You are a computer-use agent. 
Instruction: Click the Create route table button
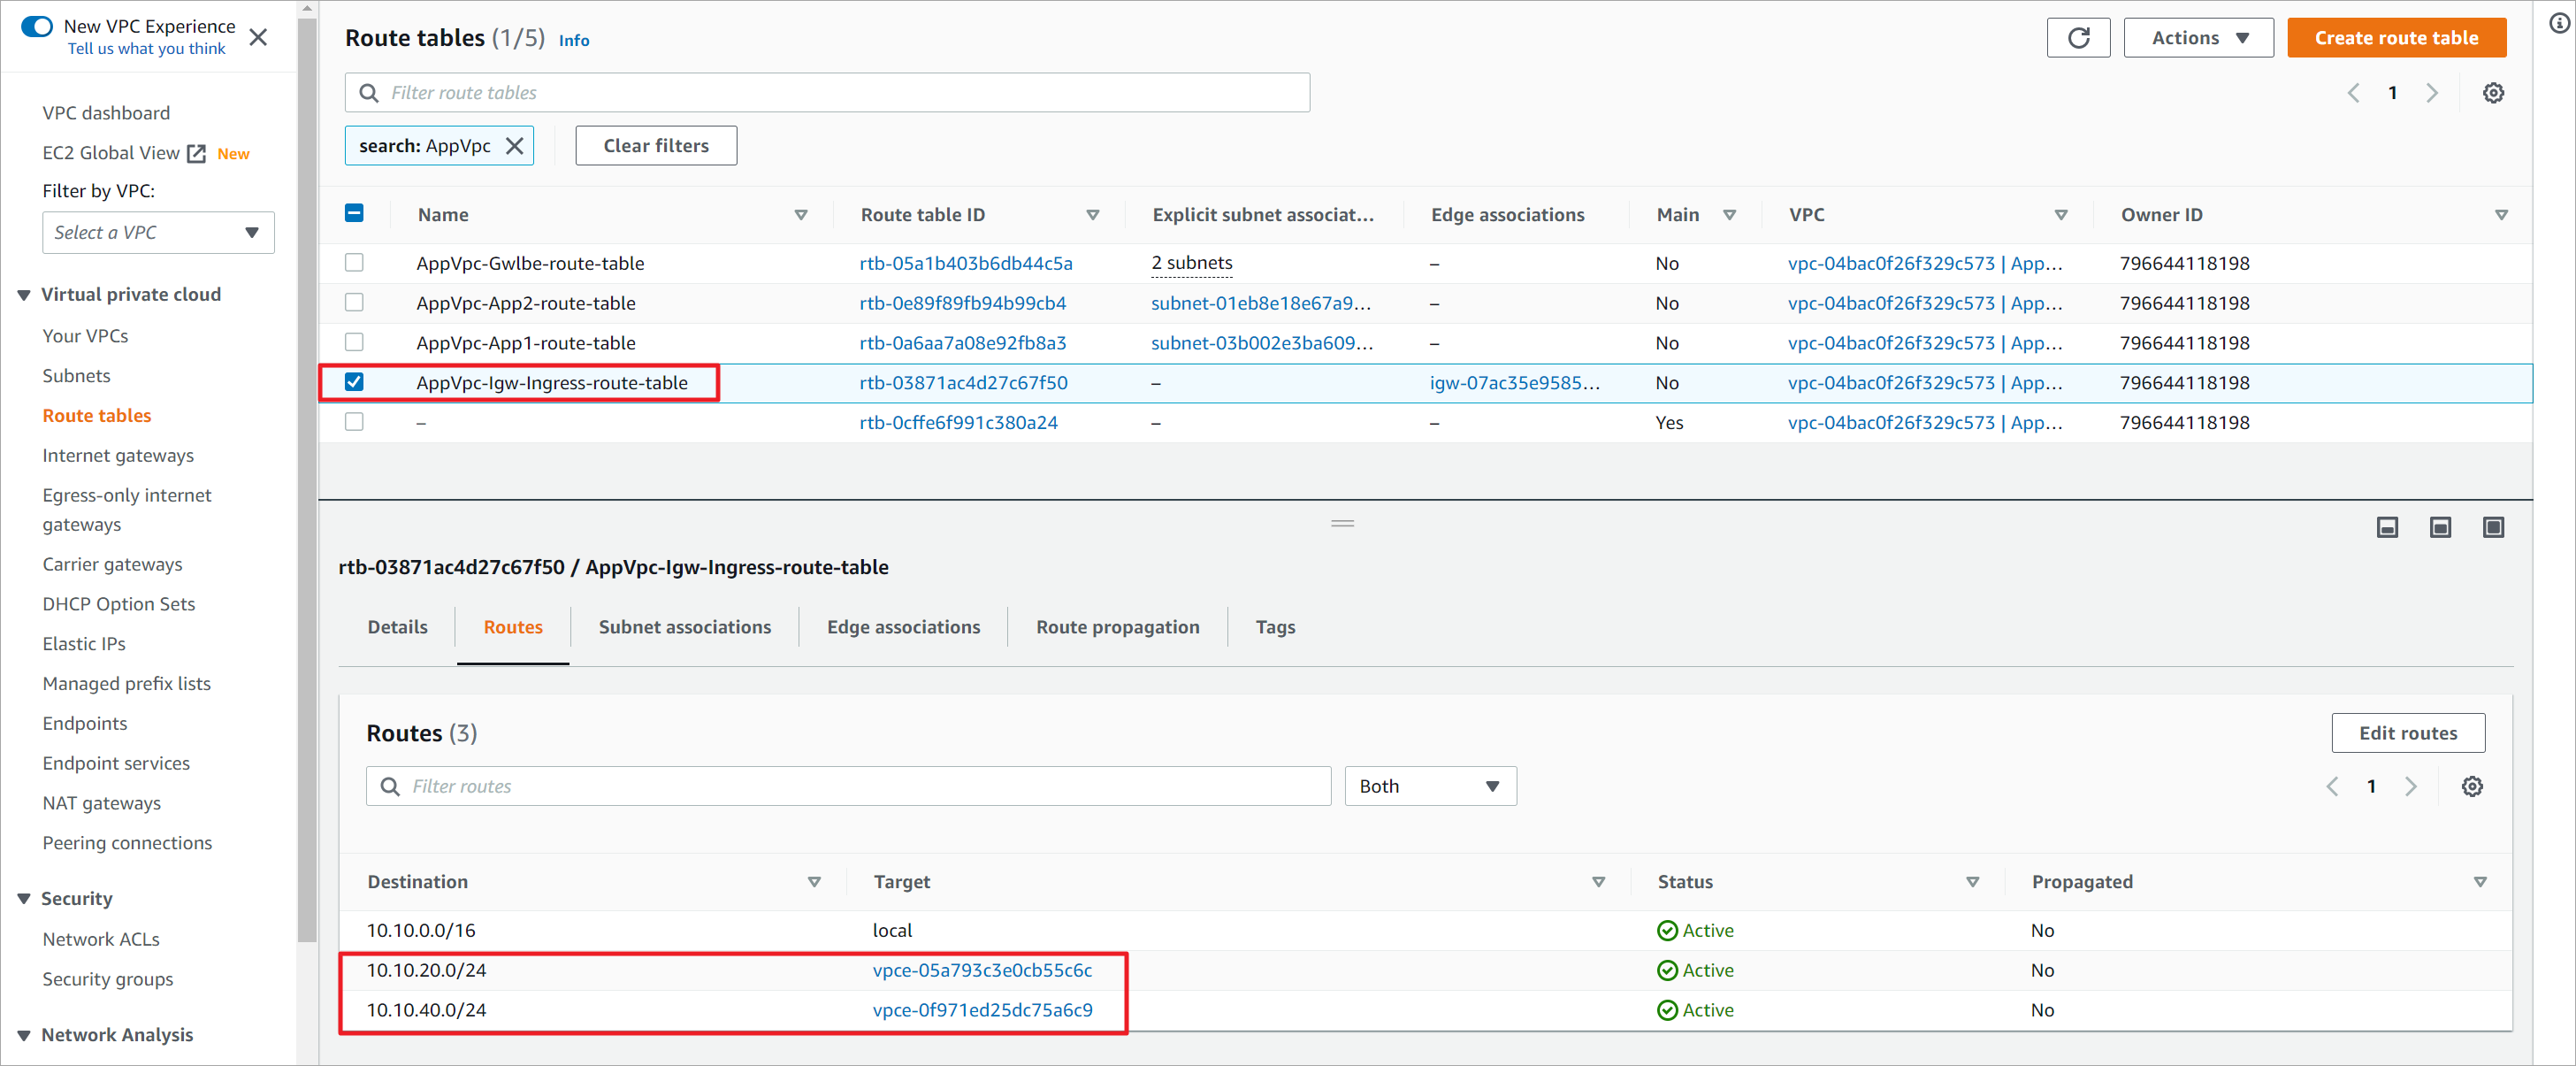point(2396,38)
